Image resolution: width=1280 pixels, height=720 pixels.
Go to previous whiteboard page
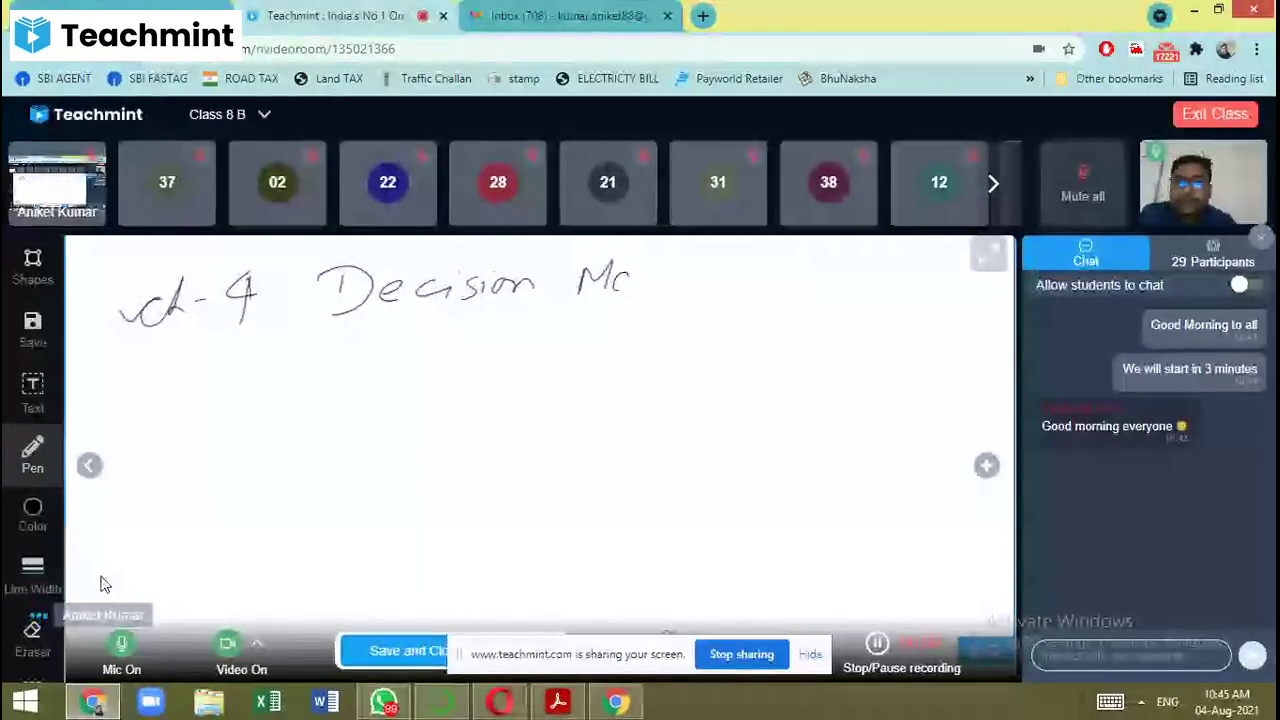tap(89, 465)
